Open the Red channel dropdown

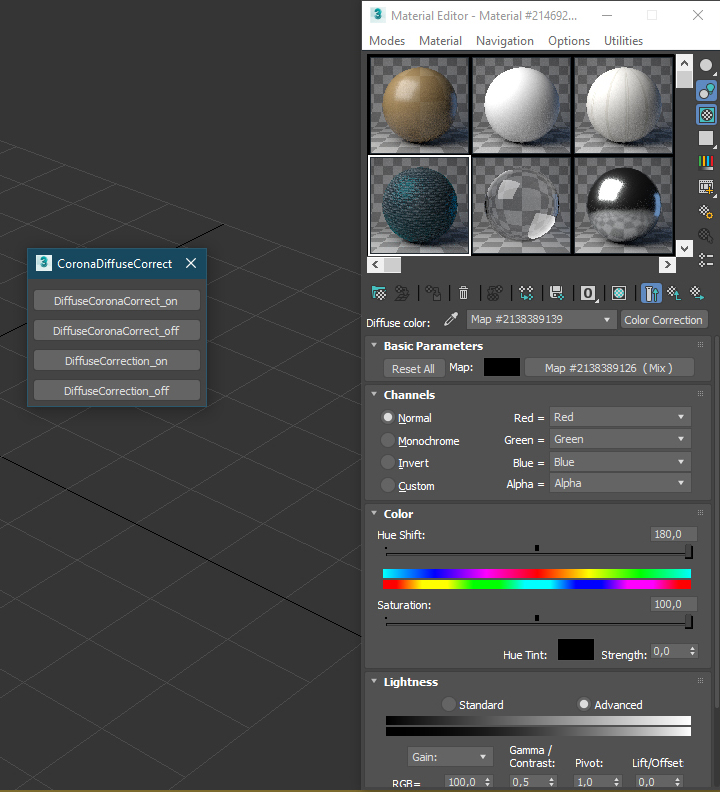tap(620, 417)
